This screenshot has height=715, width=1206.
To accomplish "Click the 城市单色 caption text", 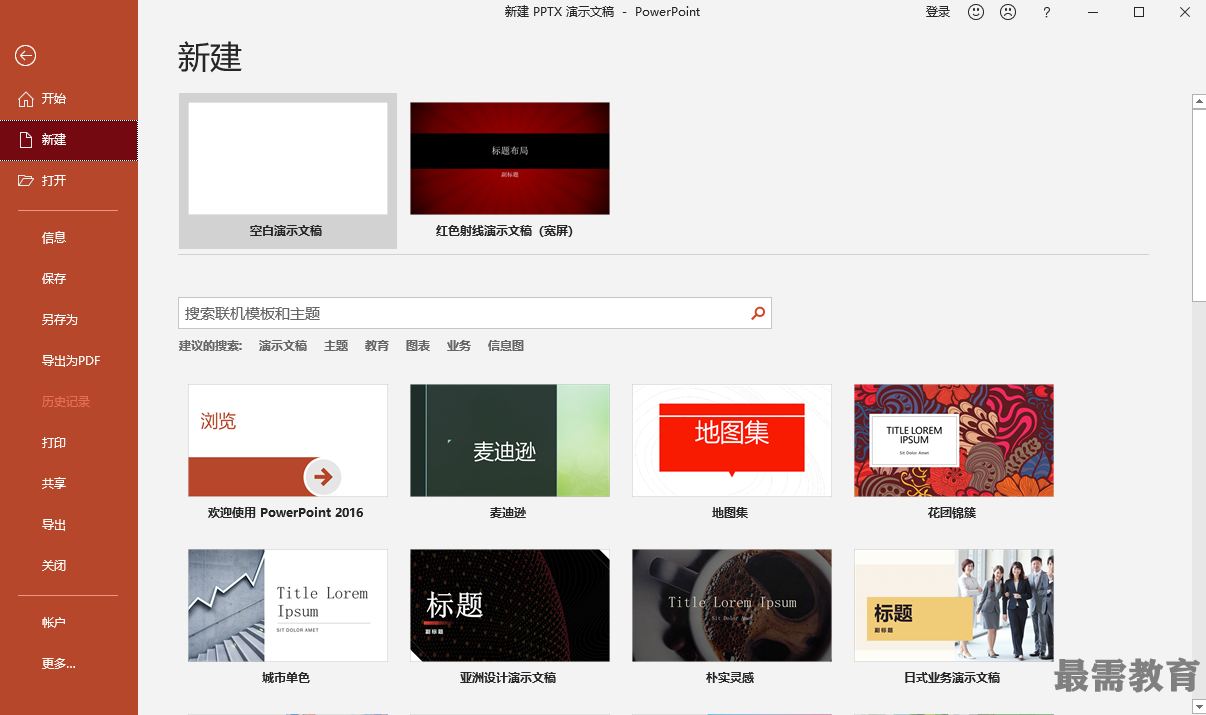I will click(x=286, y=678).
